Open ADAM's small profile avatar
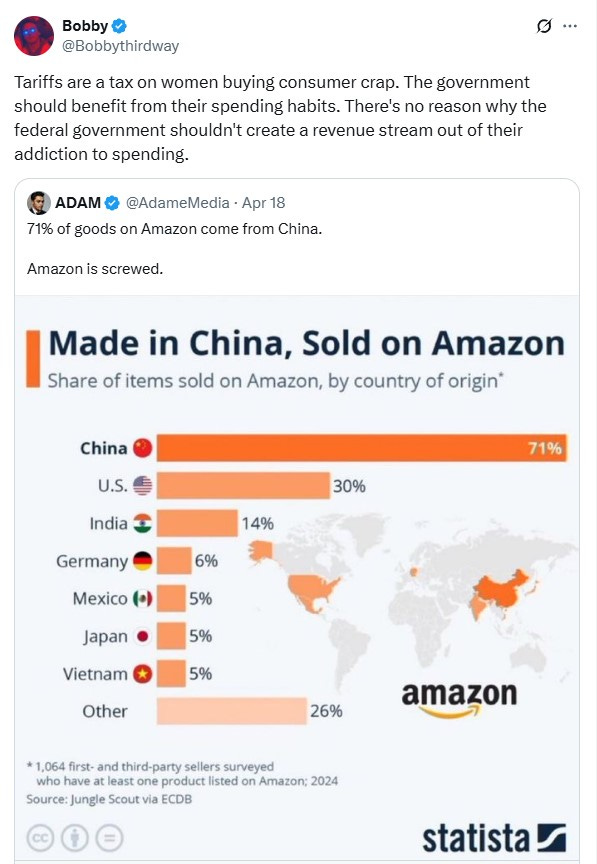 (39, 203)
